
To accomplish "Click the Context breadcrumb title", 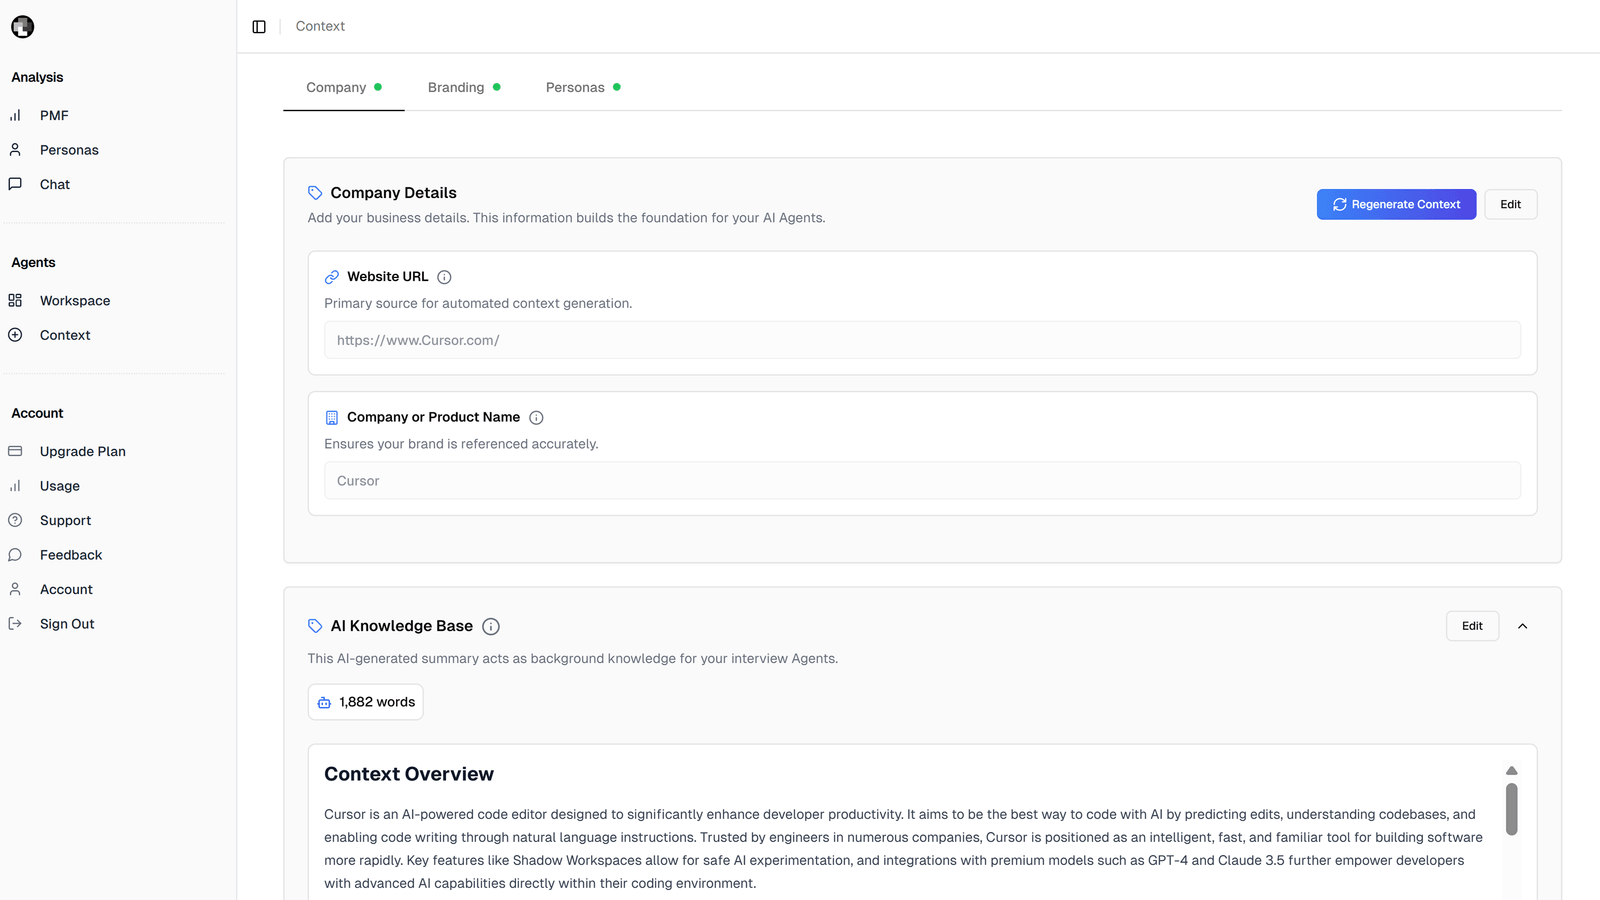I will 320,27.
